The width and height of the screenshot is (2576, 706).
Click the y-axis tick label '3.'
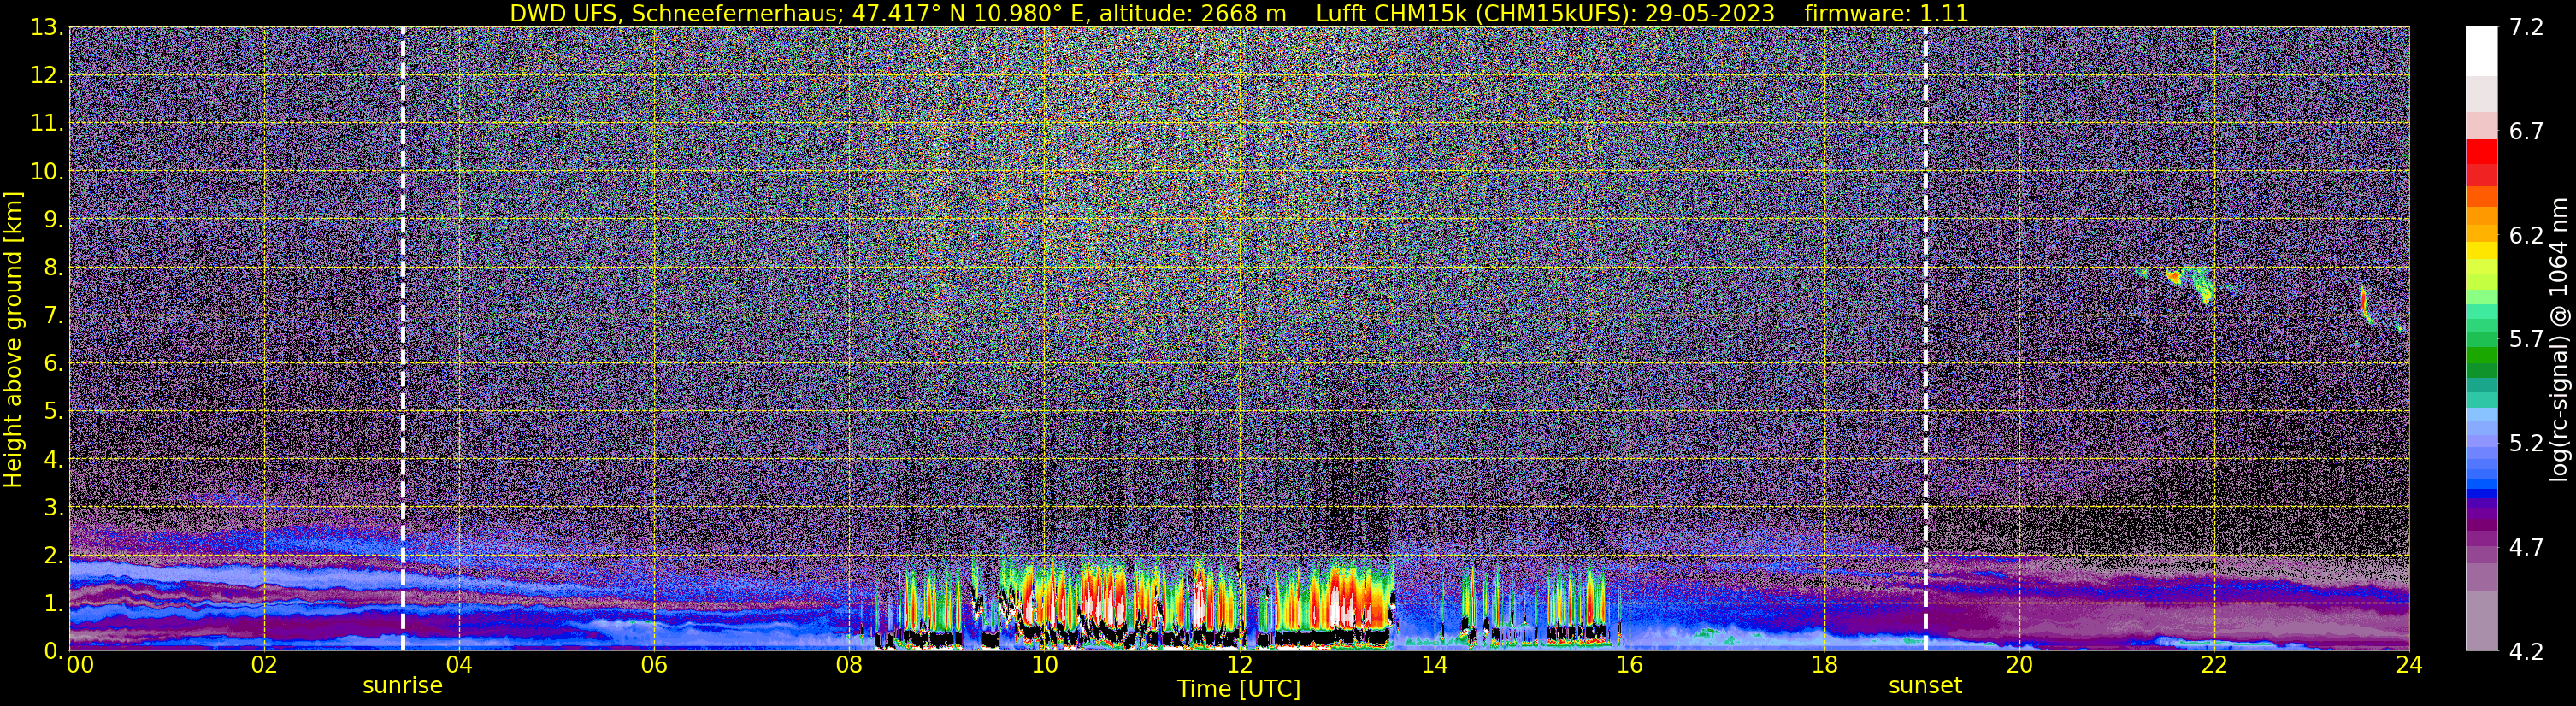click(52, 507)
